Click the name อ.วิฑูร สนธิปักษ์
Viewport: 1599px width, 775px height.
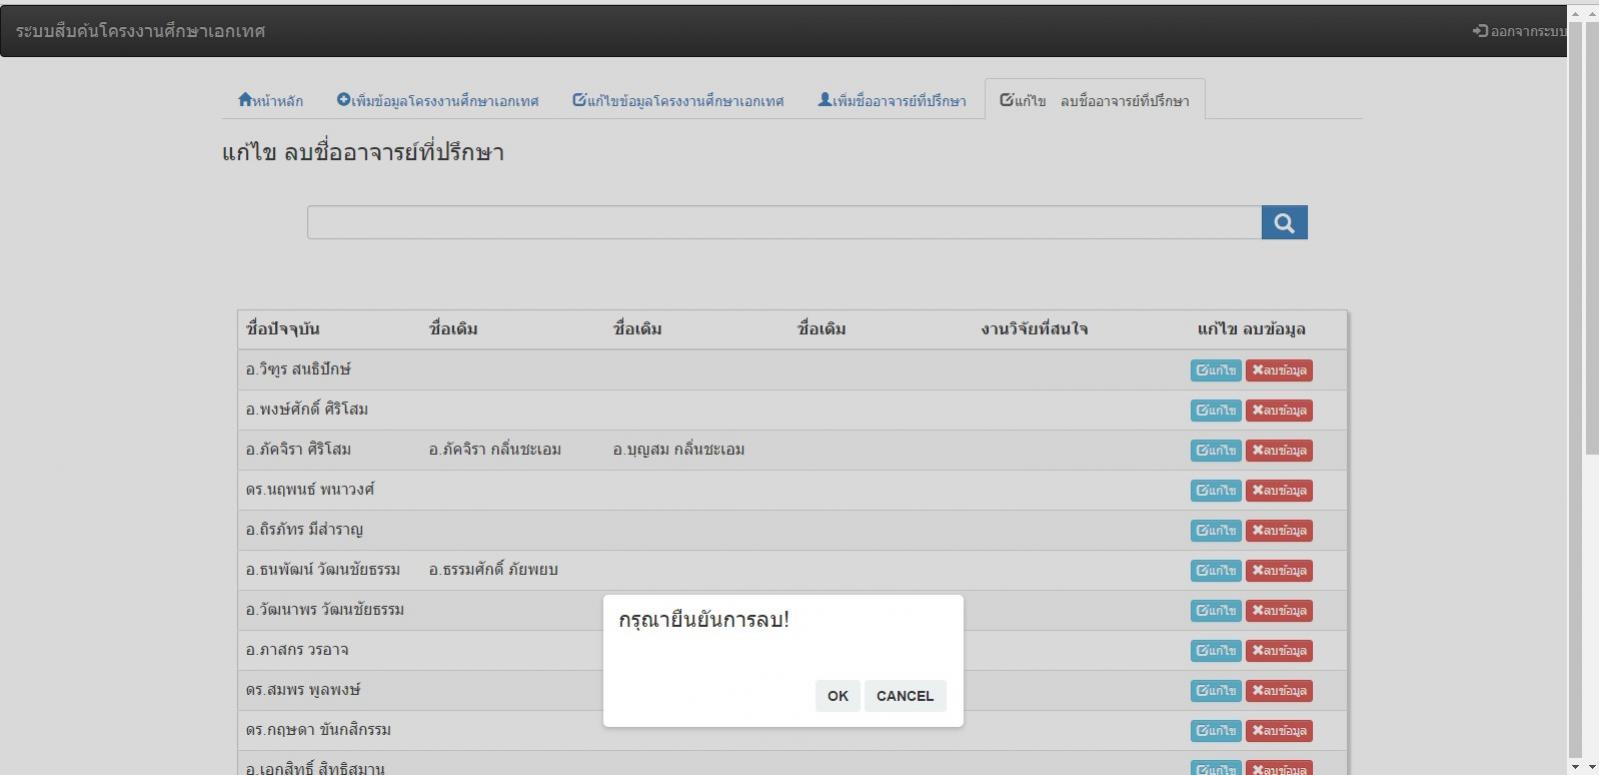click(x=298, y=369)
